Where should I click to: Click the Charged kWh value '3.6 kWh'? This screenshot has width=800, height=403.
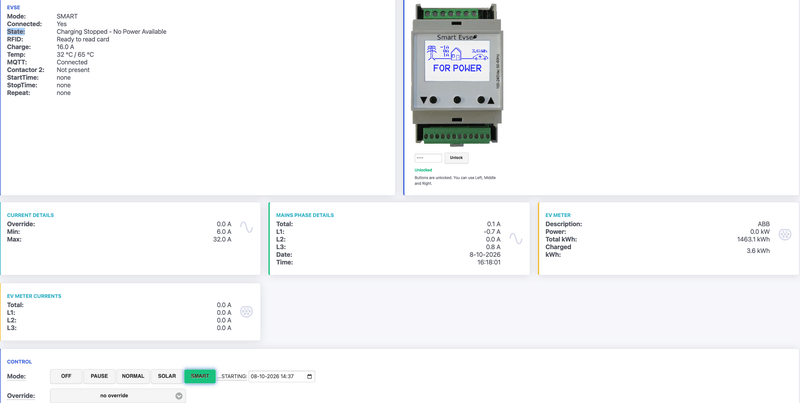758,251
